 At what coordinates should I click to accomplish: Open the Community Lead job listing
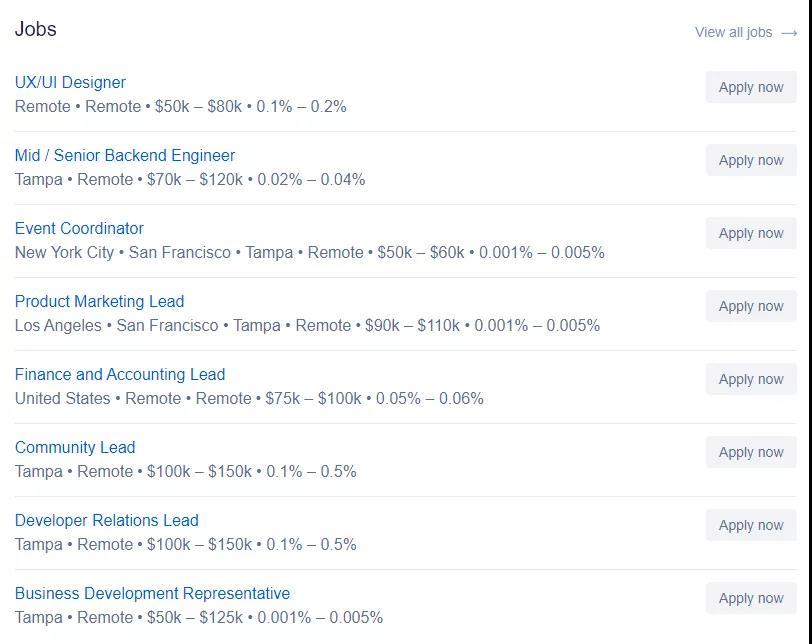75,447
